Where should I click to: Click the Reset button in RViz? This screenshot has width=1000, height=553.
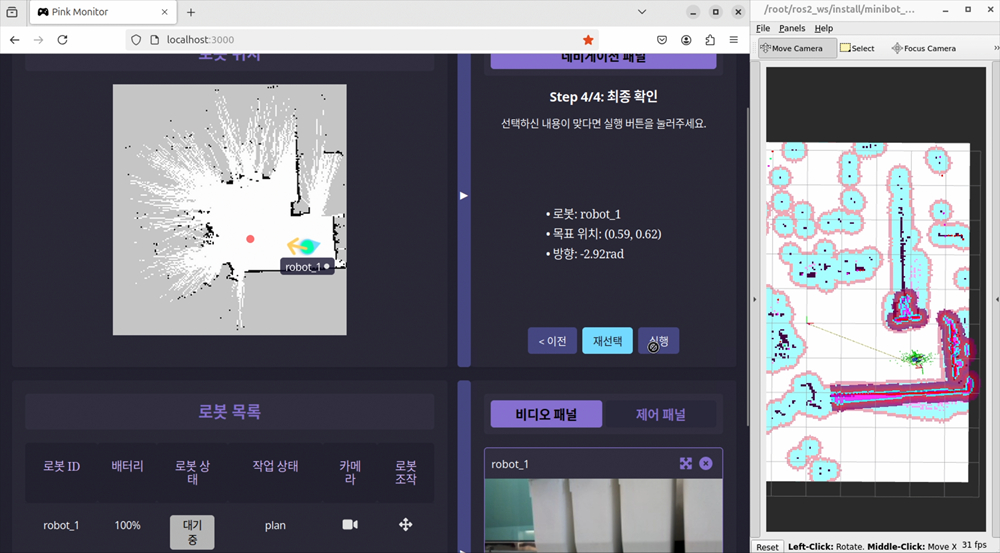pos(767,547)
